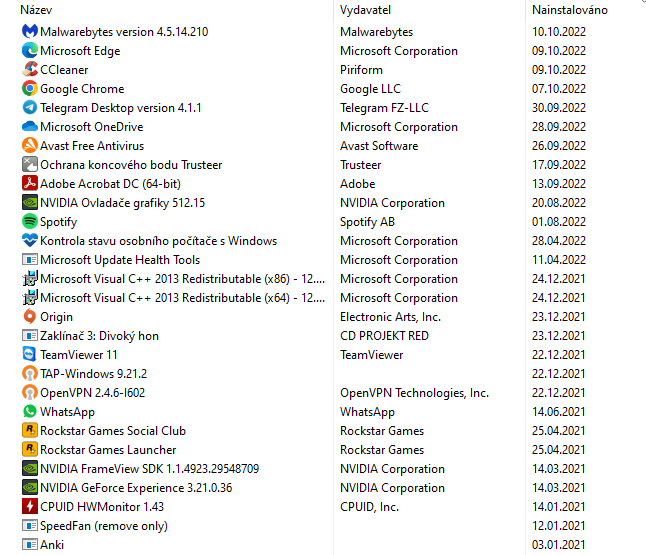Click publisher Google LLC cell
This screenshot has height=555, width=646.
370,89
